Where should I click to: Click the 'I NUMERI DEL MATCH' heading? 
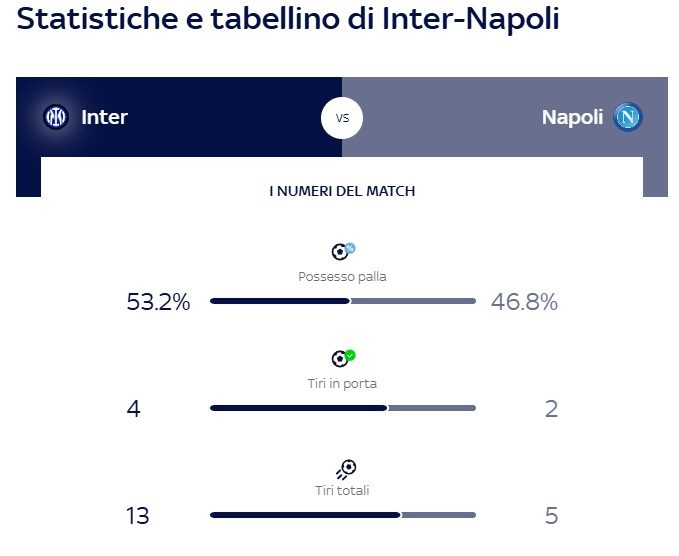coord(342,190)
